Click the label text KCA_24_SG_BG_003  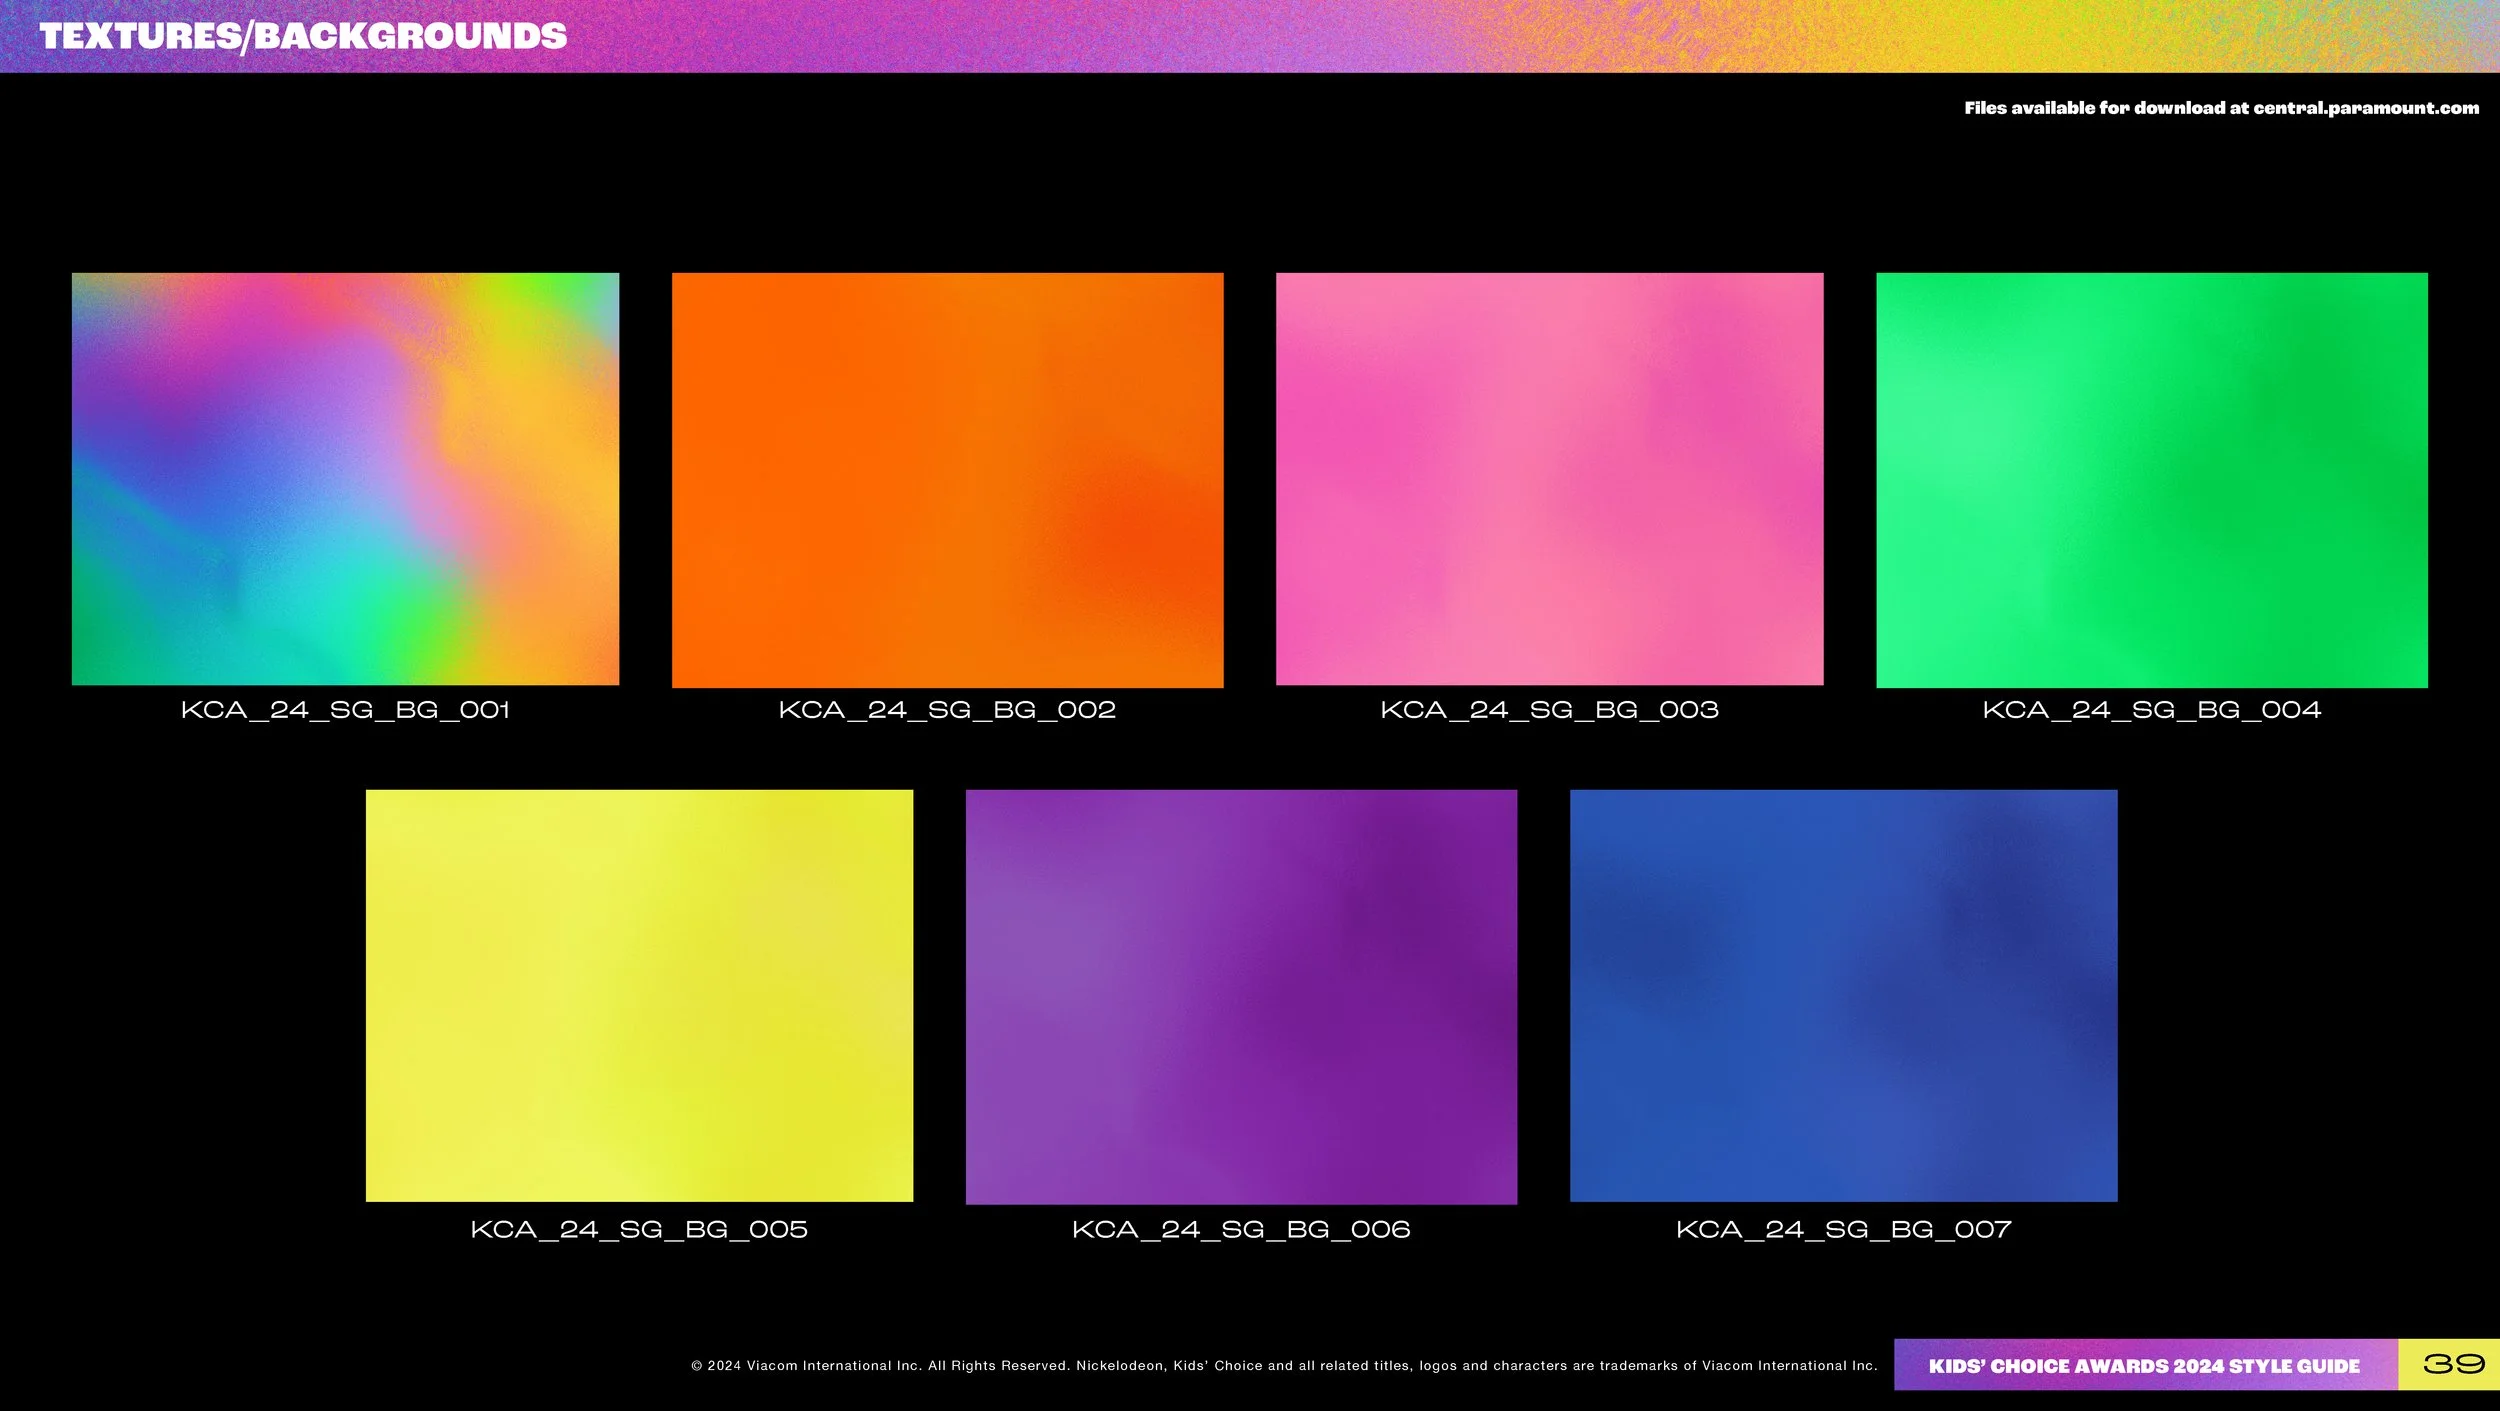pos(1549,710)
